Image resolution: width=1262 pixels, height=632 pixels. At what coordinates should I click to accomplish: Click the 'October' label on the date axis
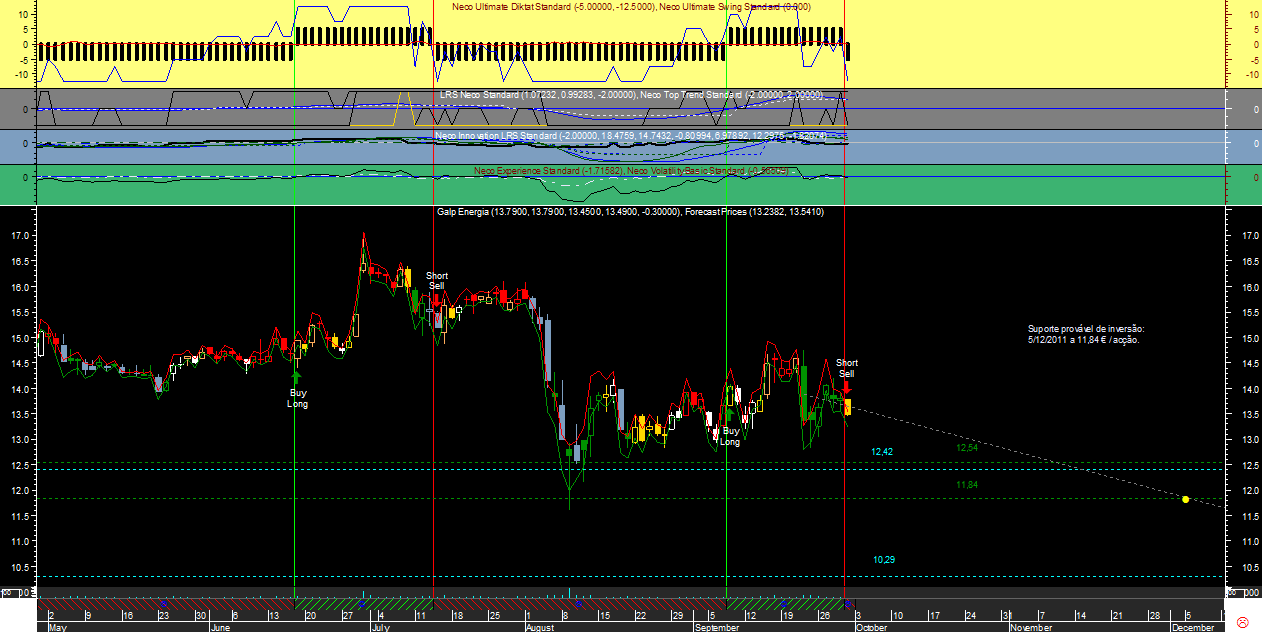coord(871,627)
